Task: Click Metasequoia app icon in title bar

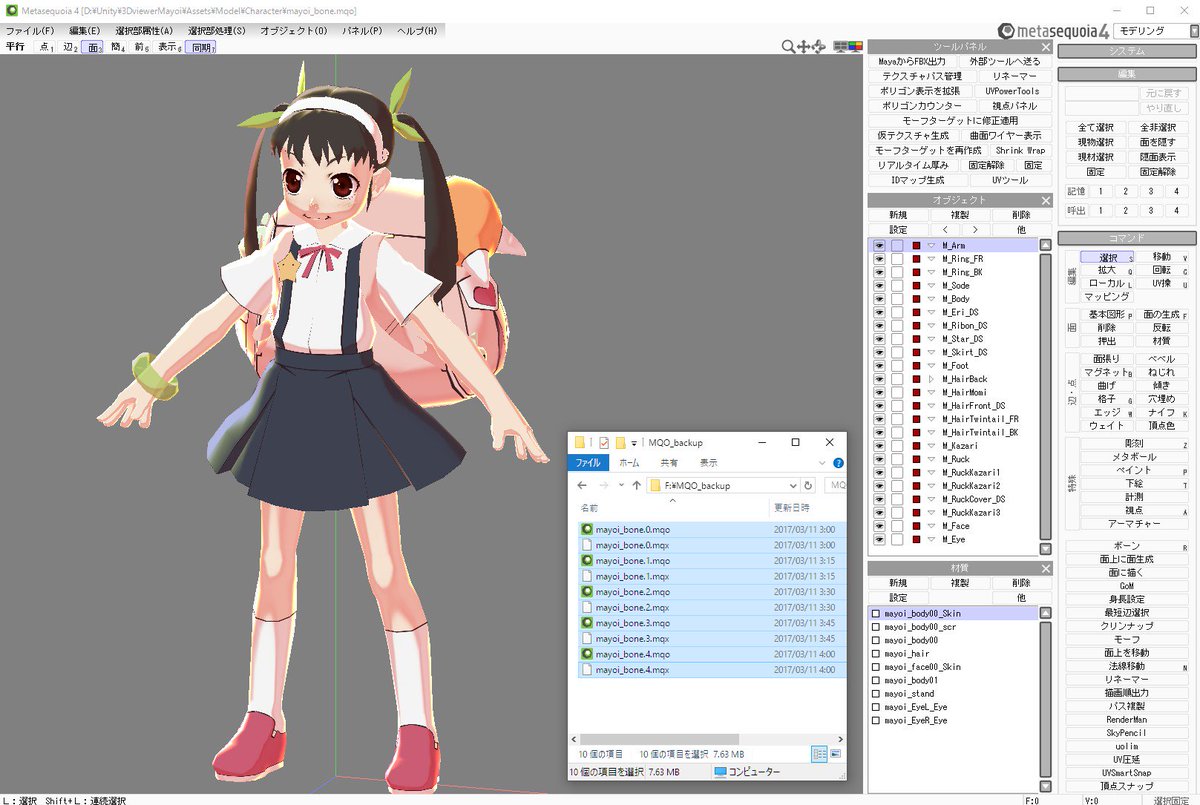Action: click(10, 10)
